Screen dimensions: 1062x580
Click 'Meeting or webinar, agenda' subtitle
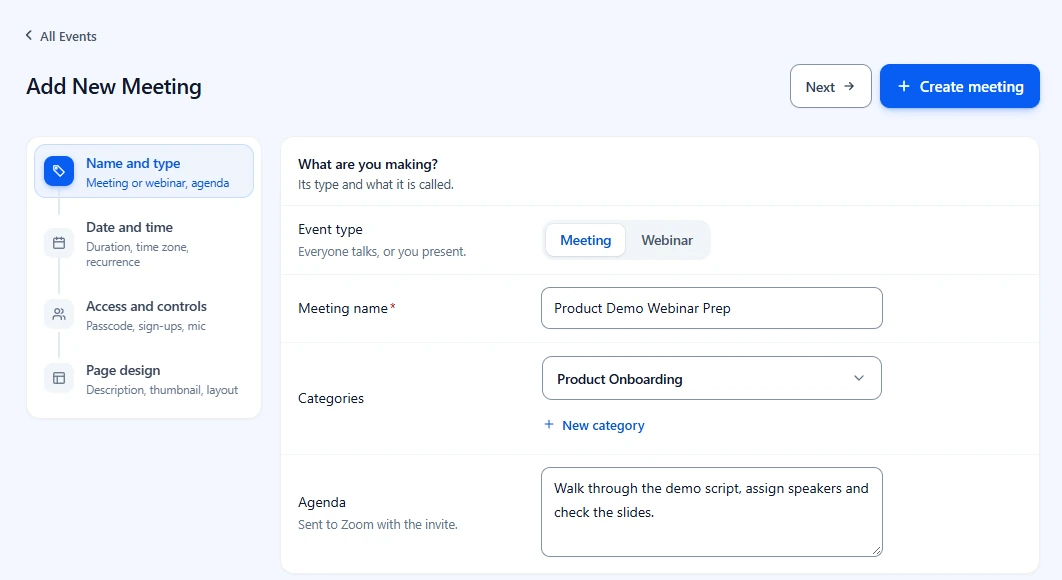click(x=157, y=183)
